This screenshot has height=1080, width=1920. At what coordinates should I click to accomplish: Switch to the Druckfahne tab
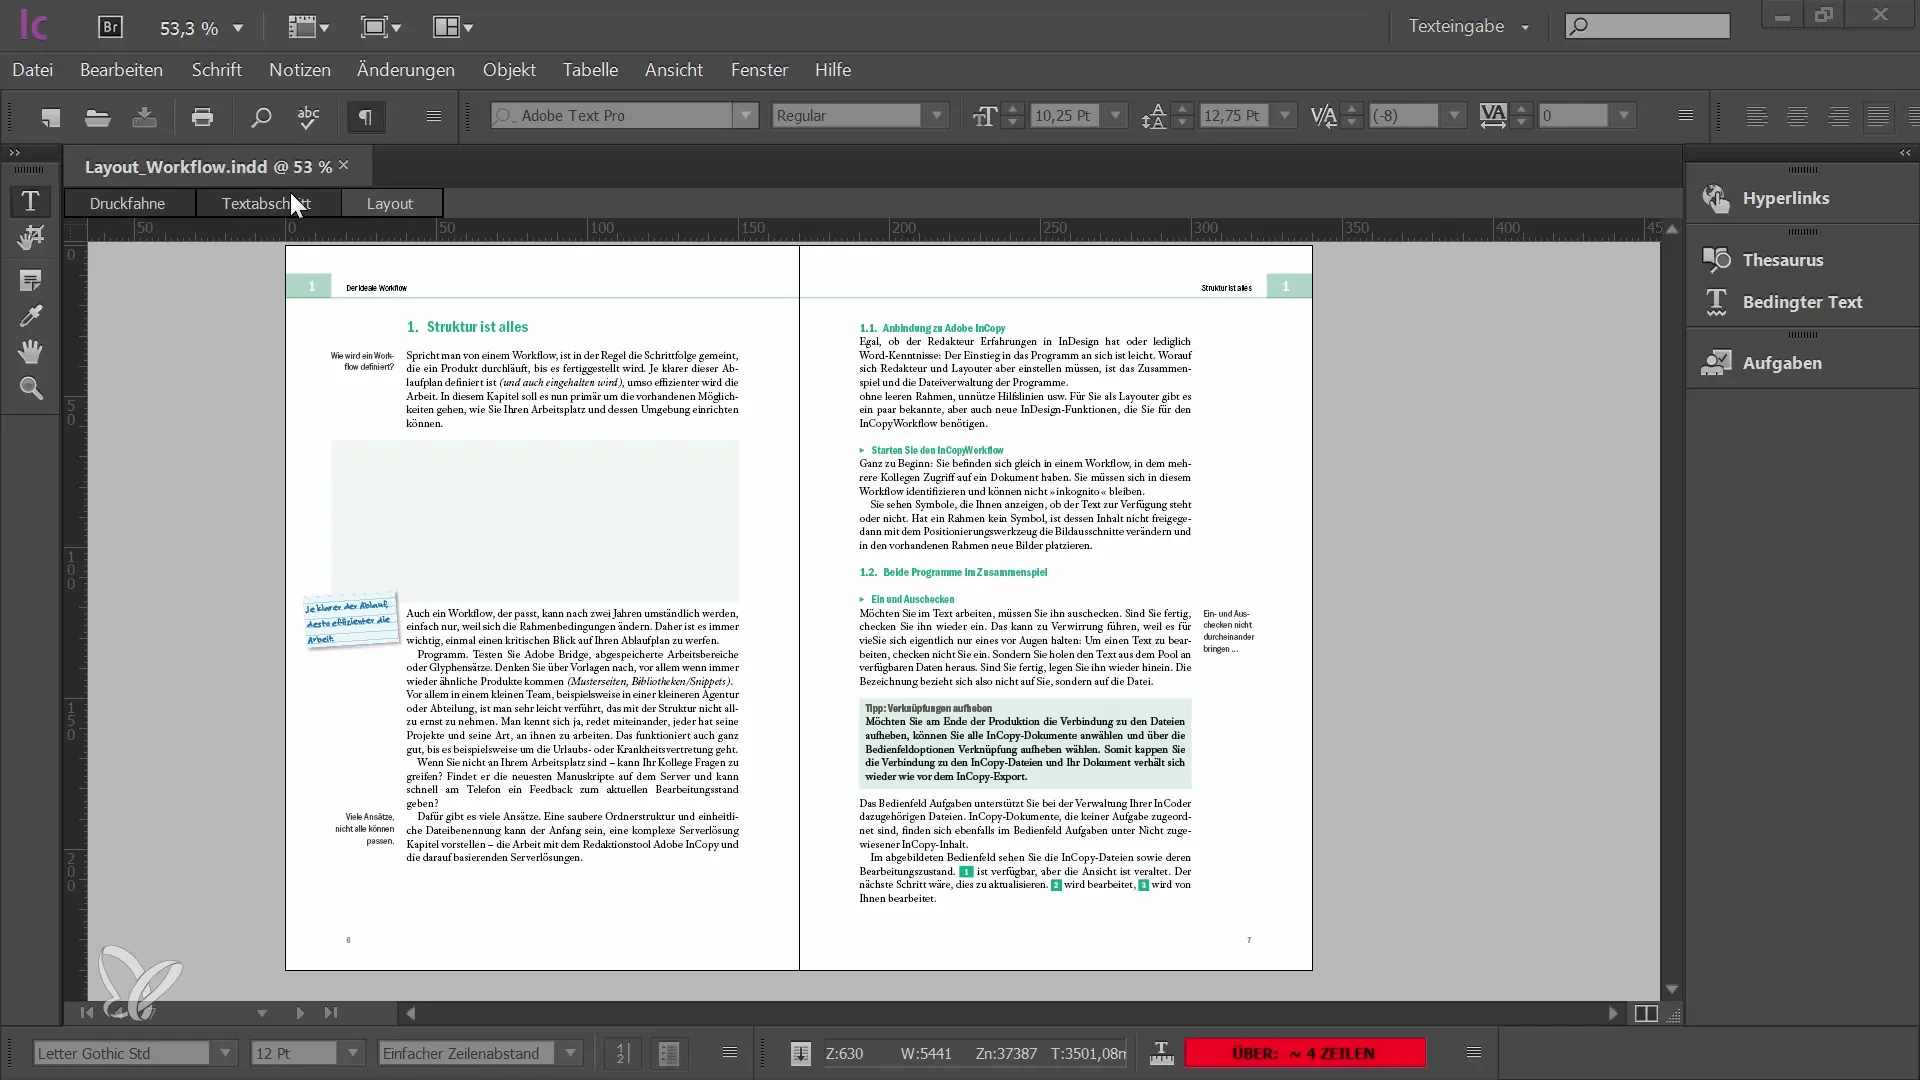(x=127, y=203)
